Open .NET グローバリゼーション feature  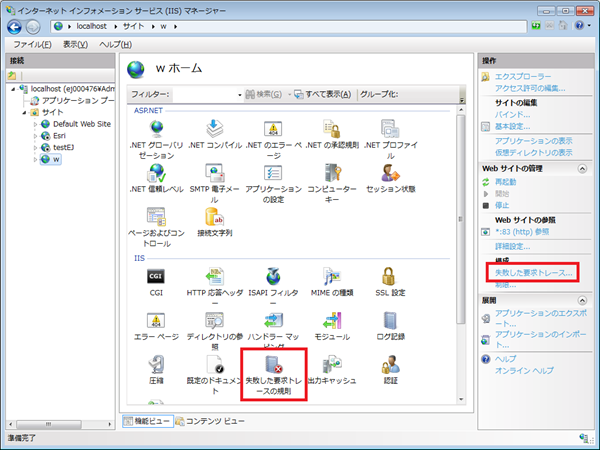click(157, 139)
